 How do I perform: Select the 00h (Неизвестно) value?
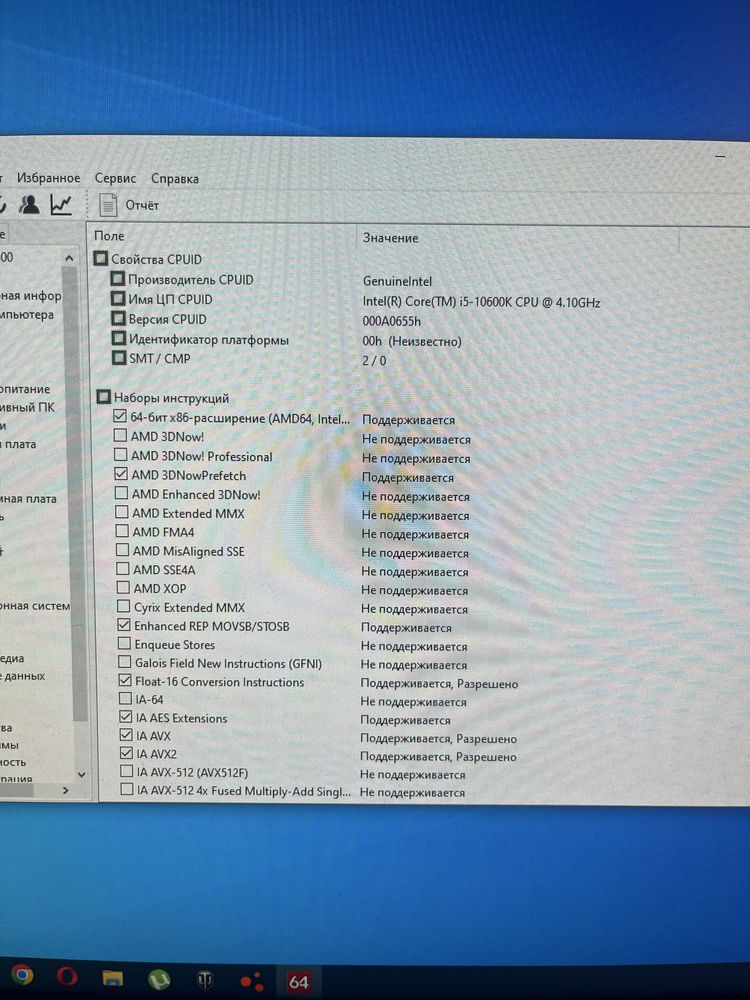pos(412,341)
